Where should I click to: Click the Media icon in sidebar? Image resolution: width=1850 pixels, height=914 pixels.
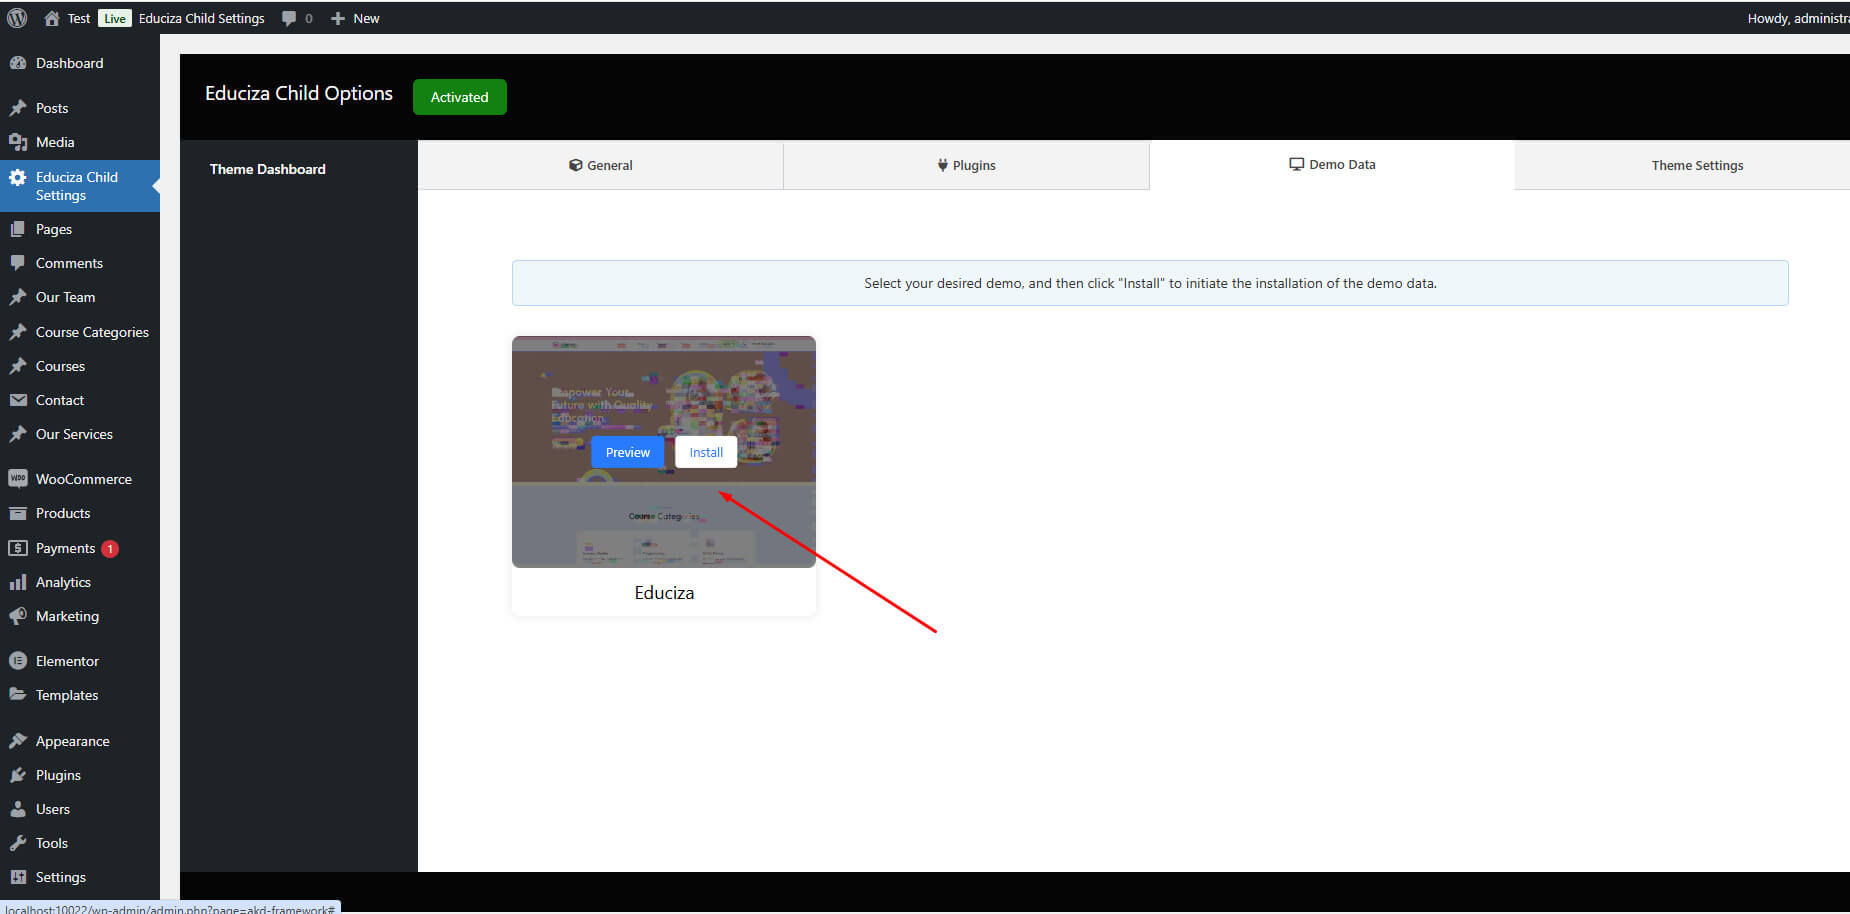[x=18, y=142]
